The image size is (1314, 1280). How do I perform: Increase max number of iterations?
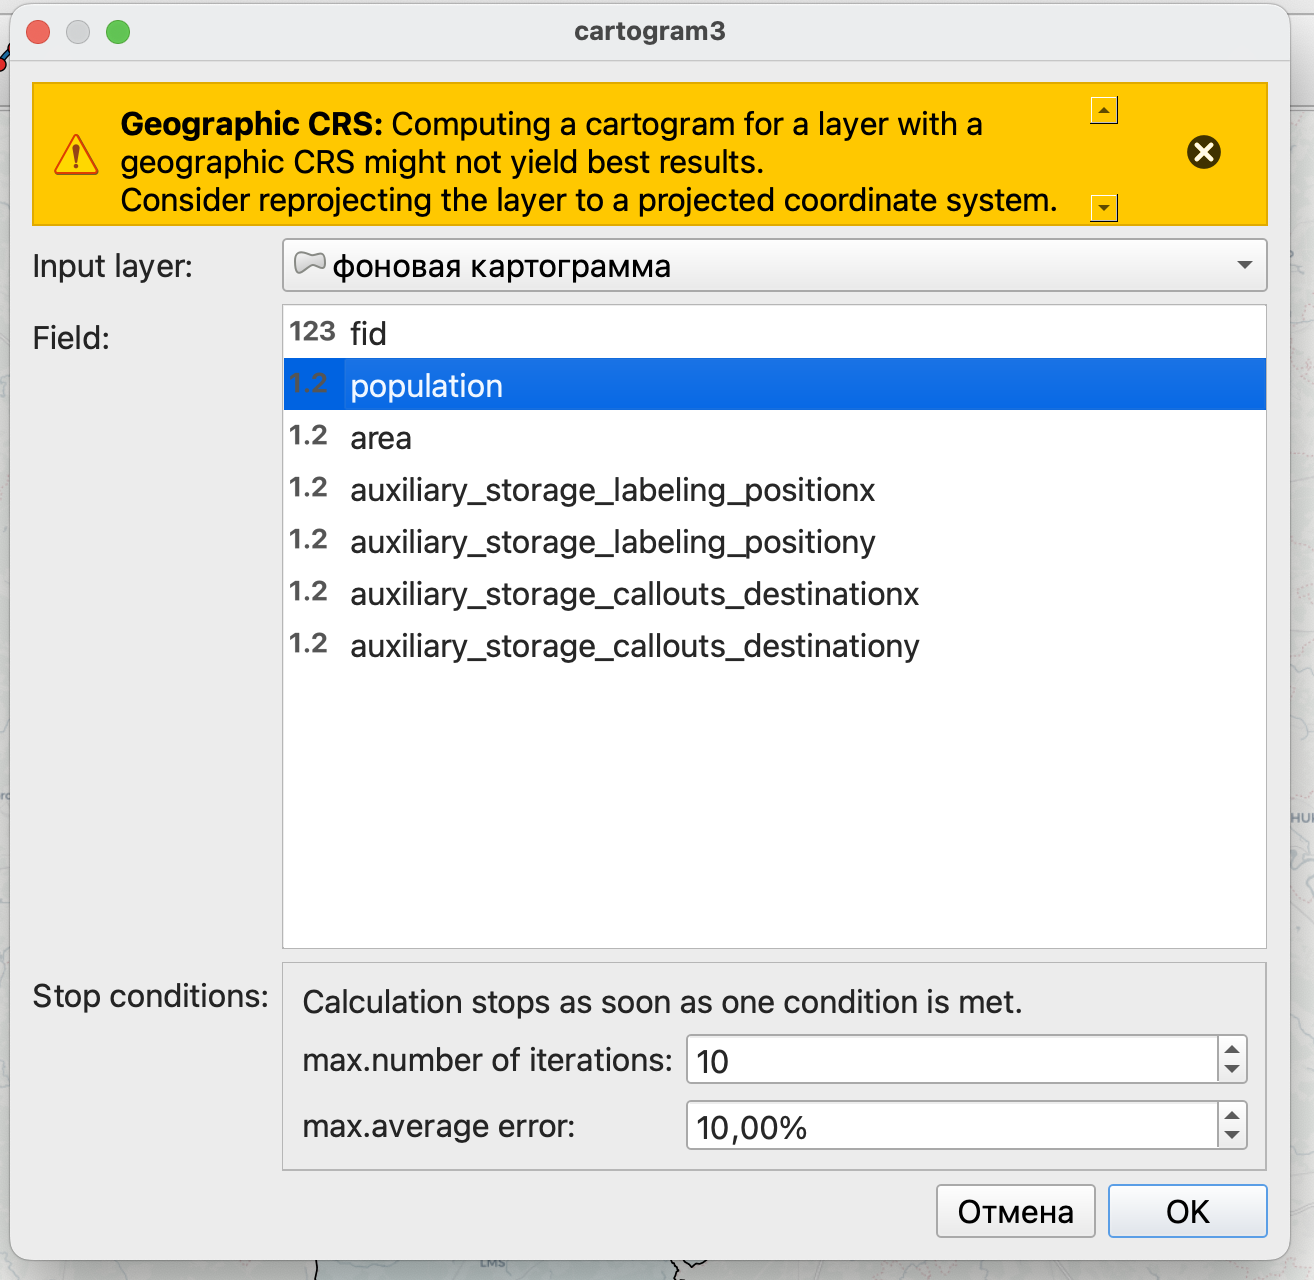click(1232, 1049)
